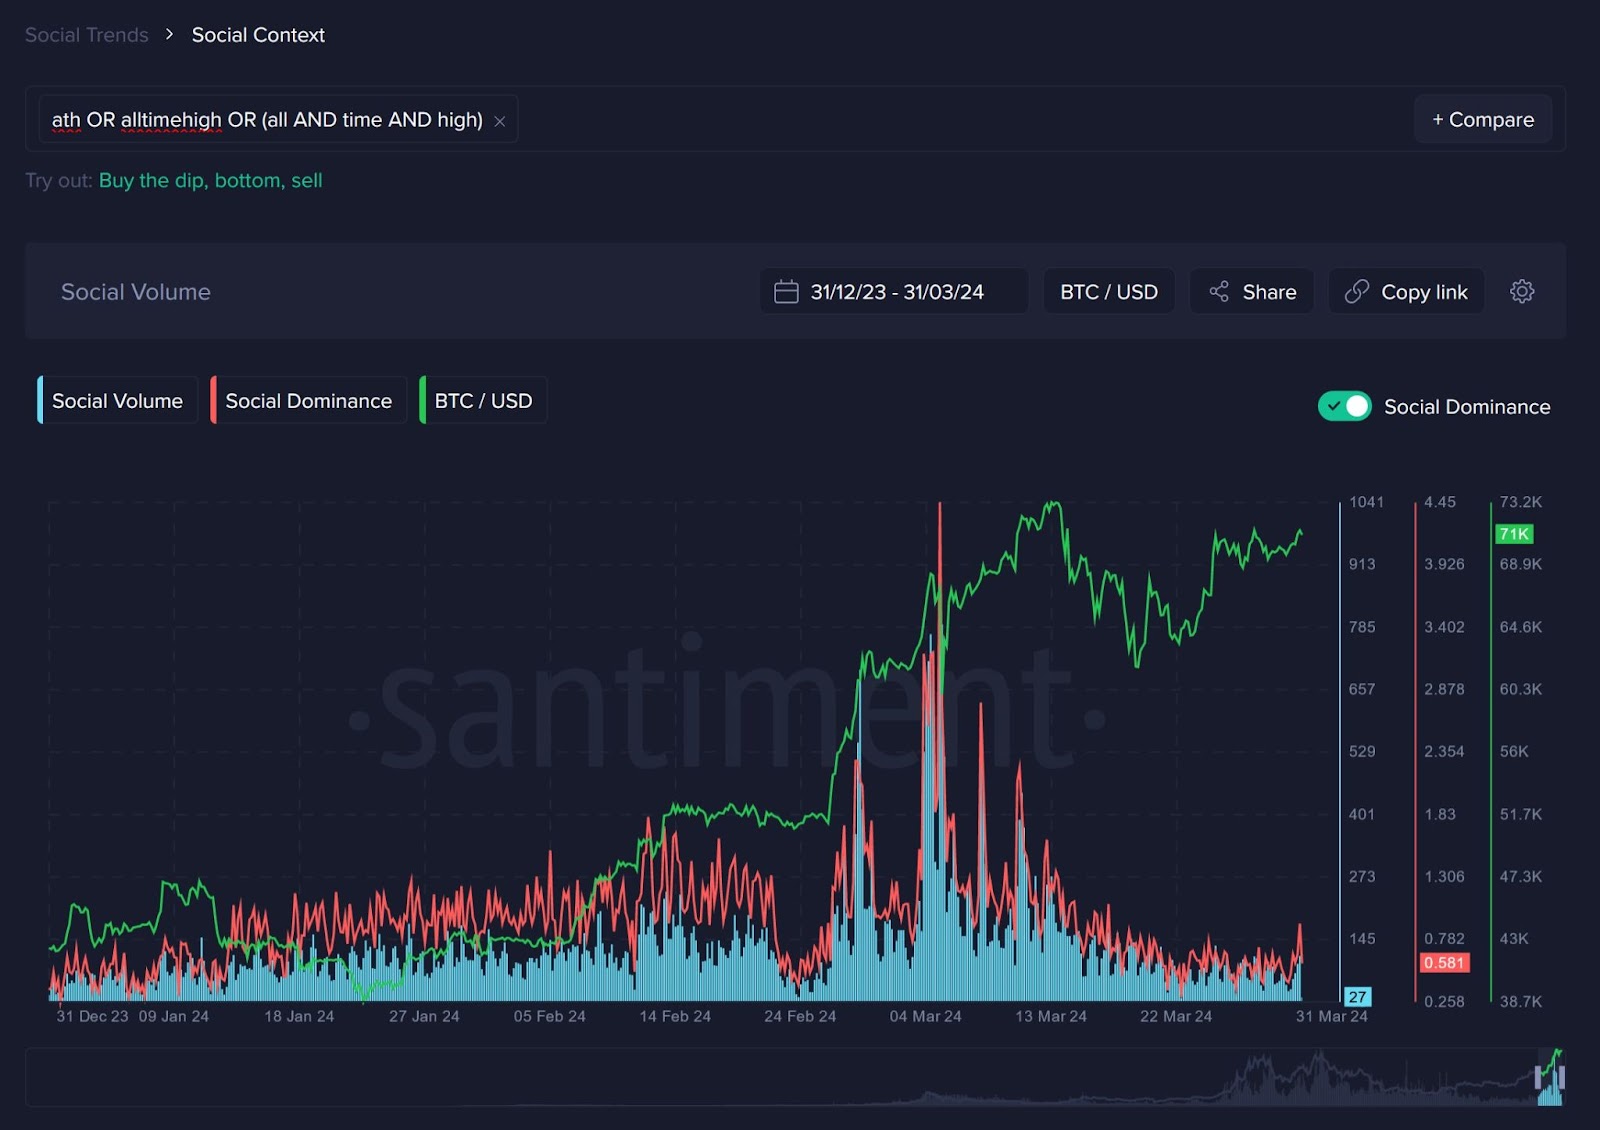Click the 22 Mar 24 axis date
Viewport: 1600px width, 1130px height.
tap(1176, 1016)
